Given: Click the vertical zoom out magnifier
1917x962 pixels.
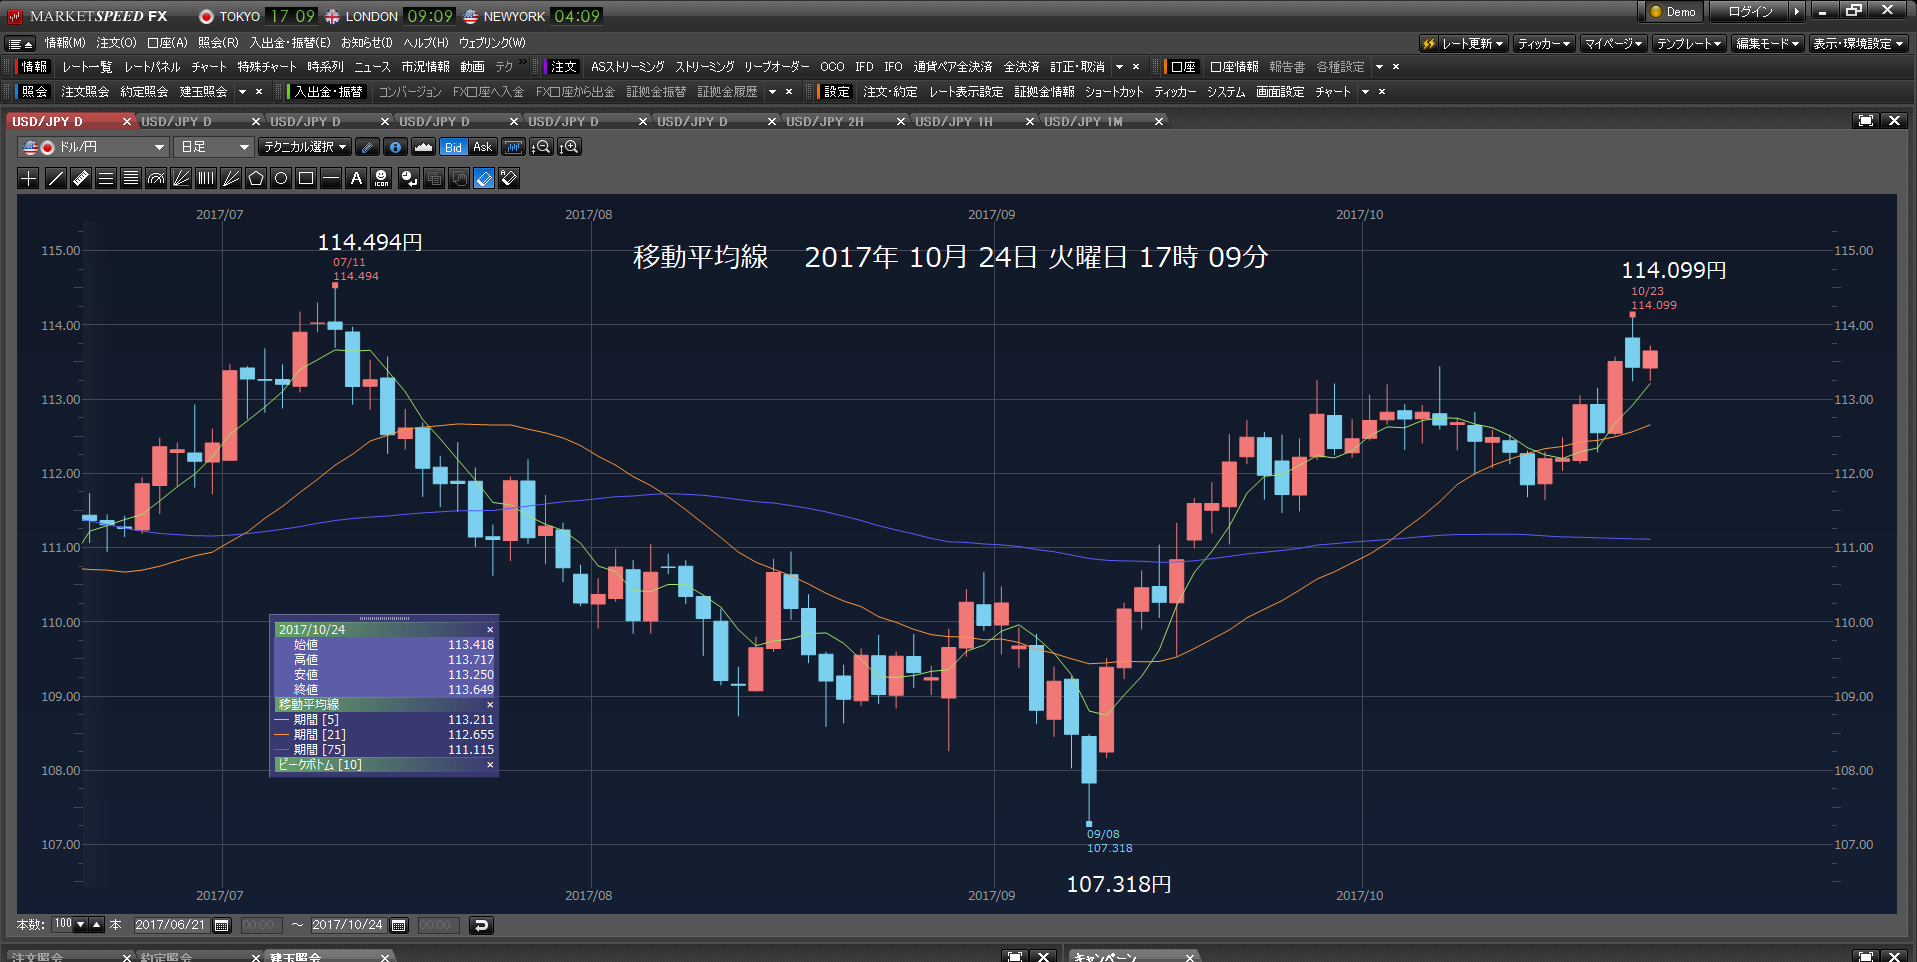Looking at the screenshot, I should 541,147.
